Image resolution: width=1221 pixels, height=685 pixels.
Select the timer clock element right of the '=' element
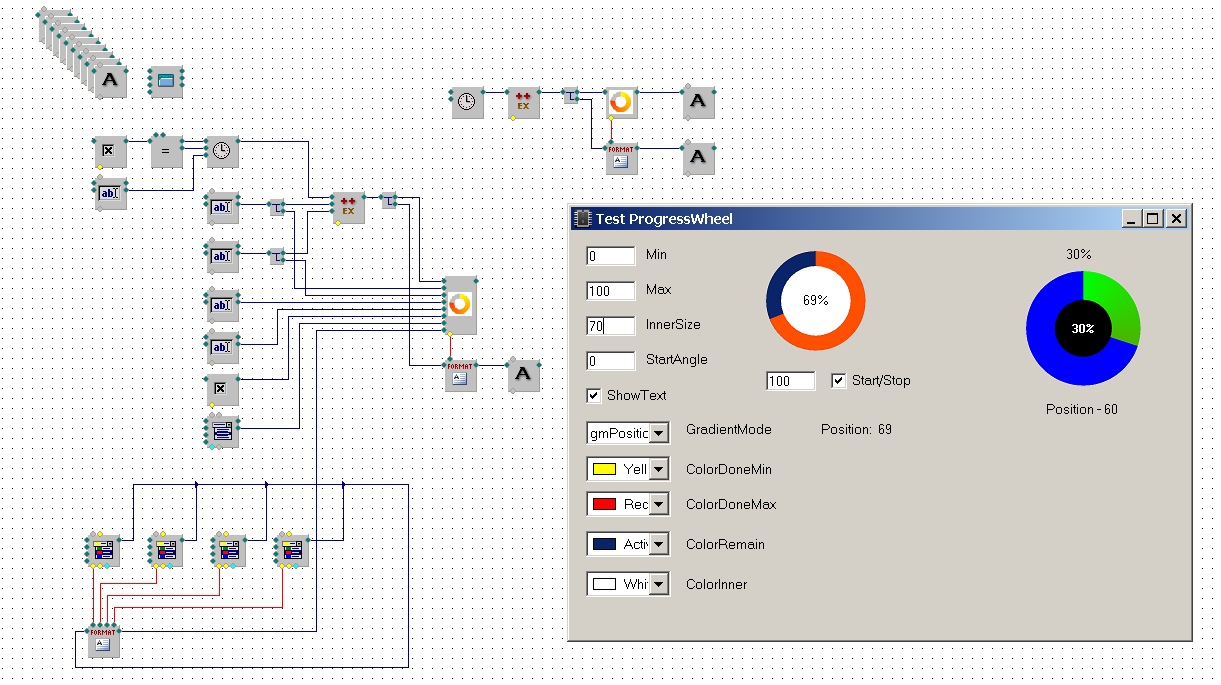[222, 151]
